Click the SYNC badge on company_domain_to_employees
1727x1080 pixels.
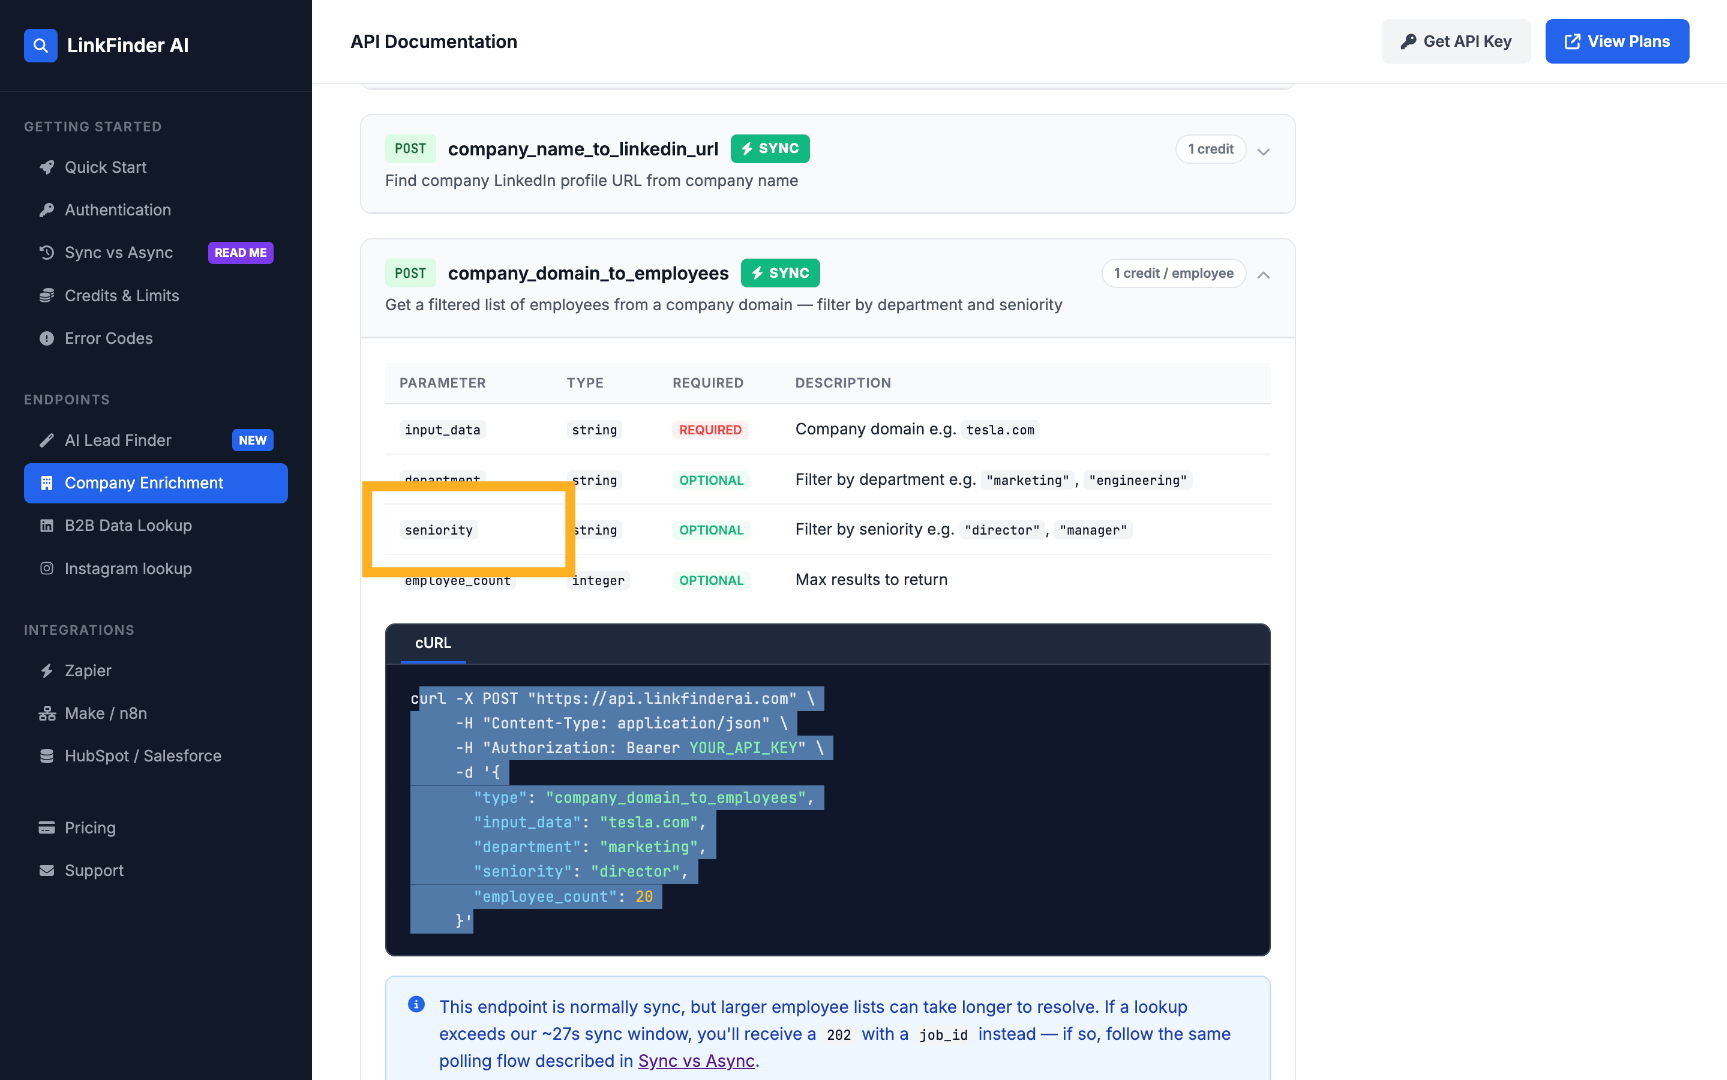point(780,273)
